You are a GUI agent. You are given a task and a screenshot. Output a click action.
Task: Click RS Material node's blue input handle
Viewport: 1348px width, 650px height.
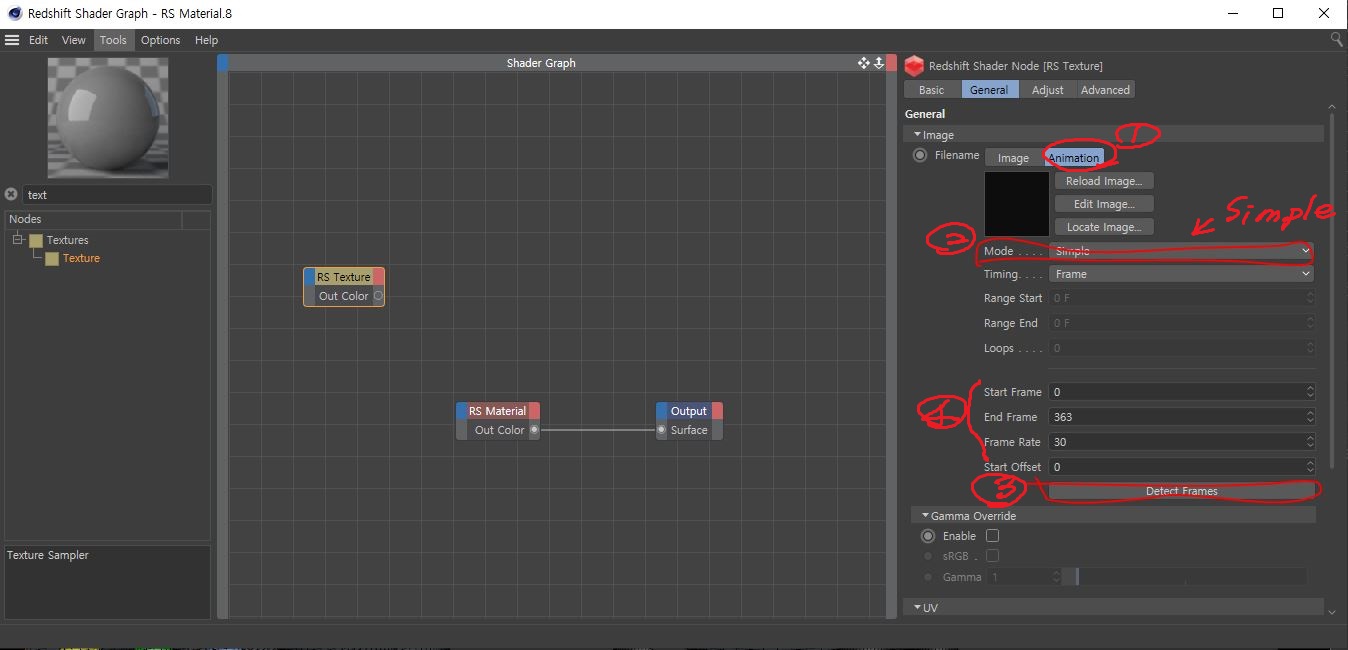coord(461,411)
